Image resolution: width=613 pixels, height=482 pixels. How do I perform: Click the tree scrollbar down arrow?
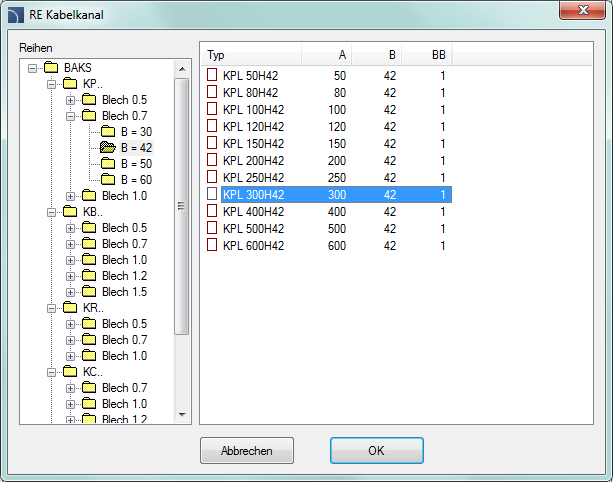182,414
